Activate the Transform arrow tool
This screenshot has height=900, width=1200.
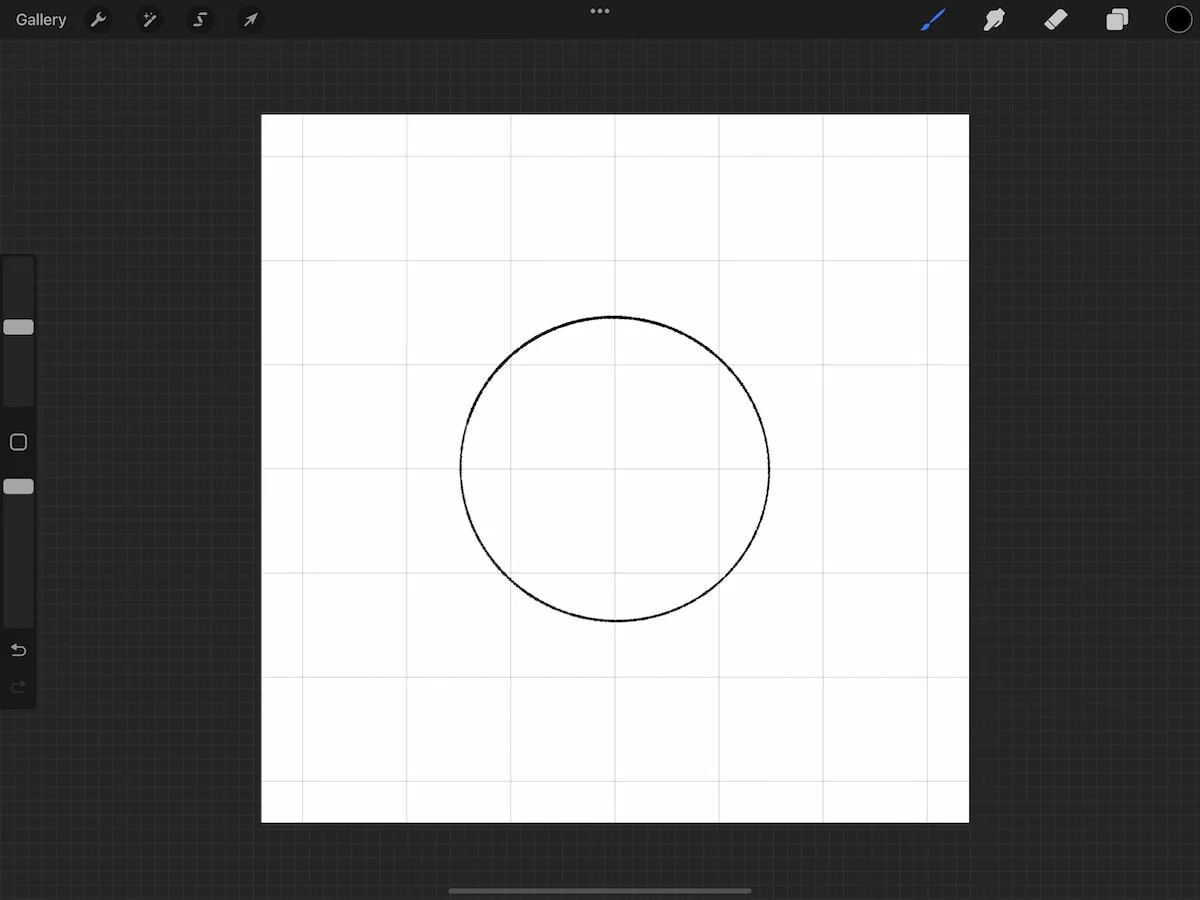(250, 20)
